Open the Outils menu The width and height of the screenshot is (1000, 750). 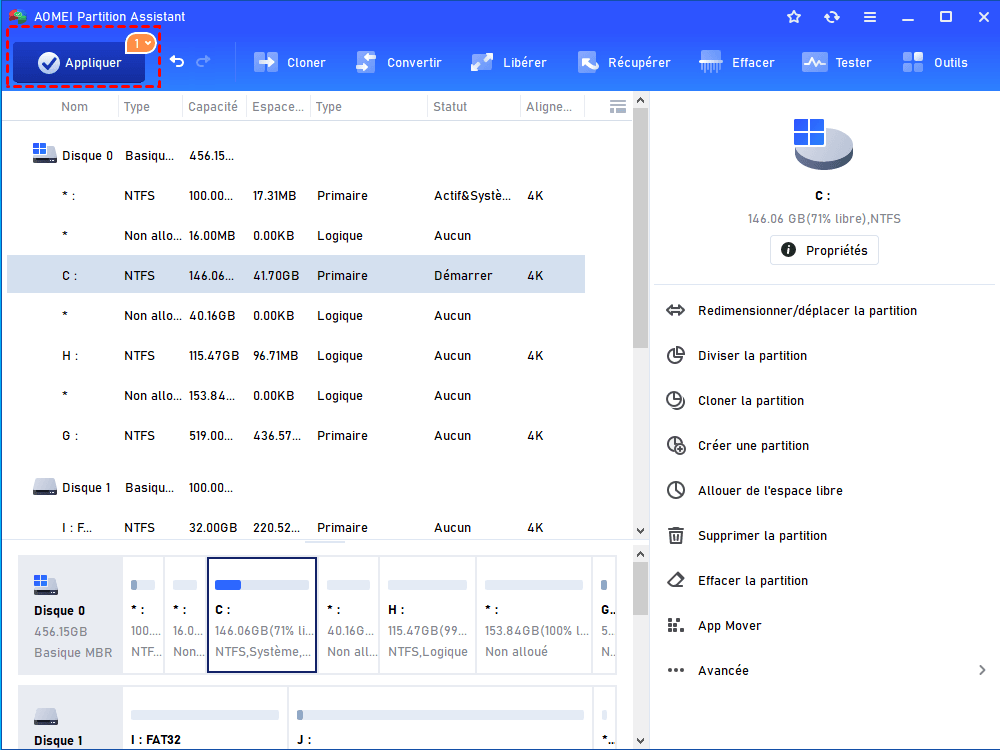tap(936, 62)
